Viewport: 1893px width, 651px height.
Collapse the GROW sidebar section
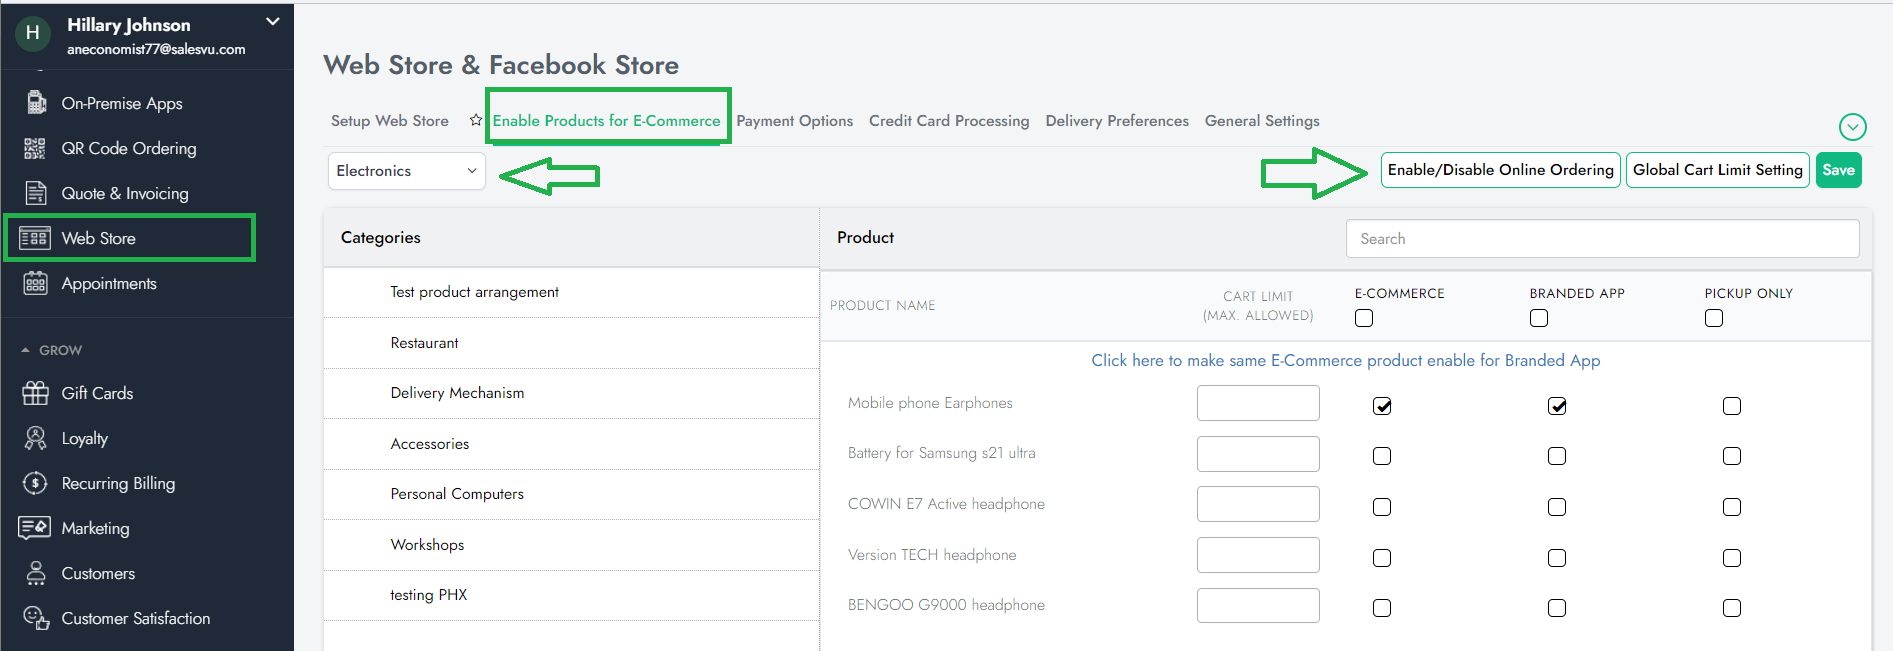click(26, 350)
